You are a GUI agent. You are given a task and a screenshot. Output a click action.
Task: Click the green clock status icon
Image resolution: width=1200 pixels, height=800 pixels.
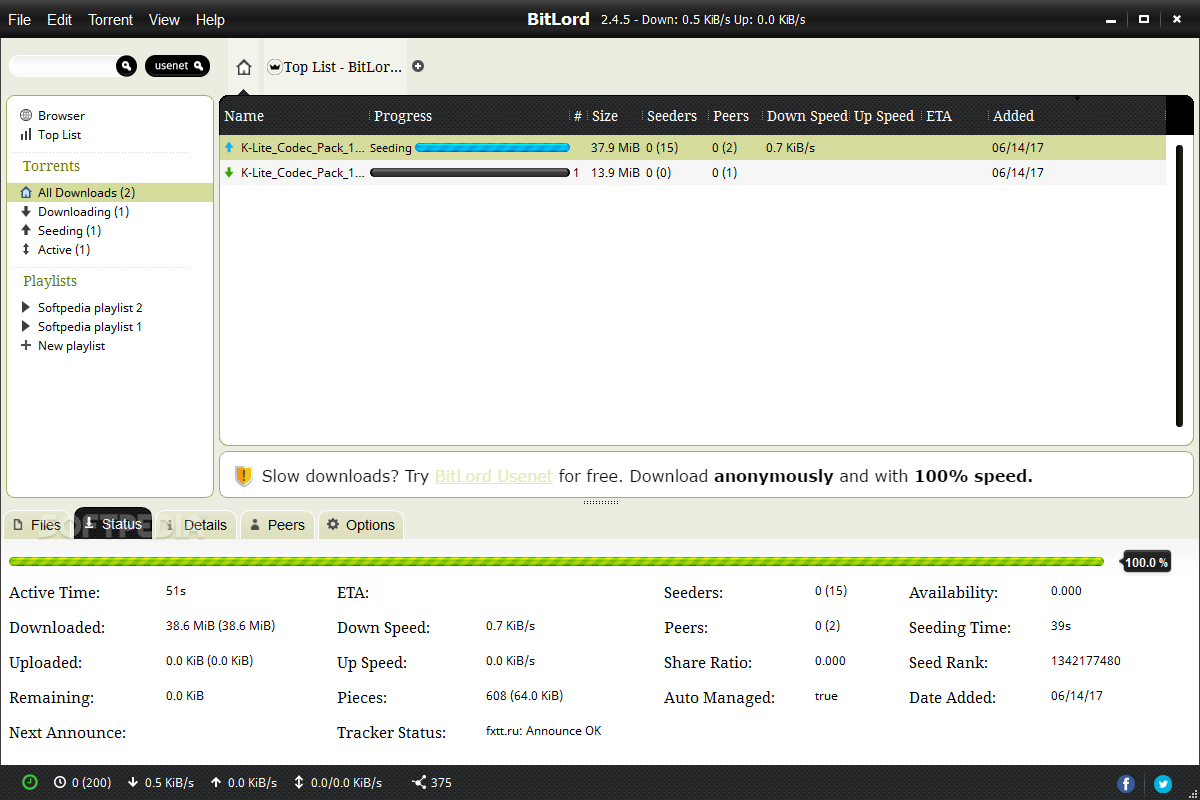(30, 782)
